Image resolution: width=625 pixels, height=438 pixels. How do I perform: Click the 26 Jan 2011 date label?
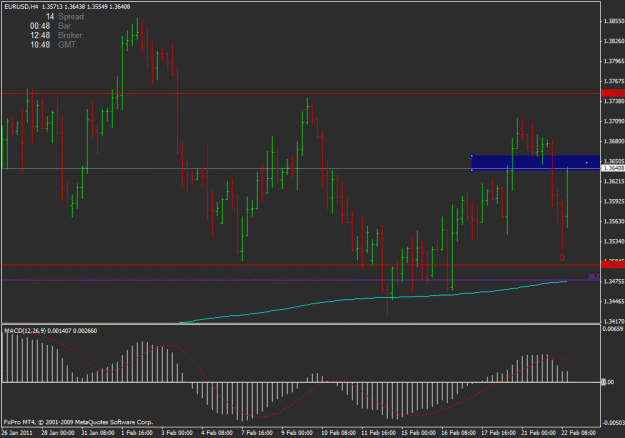pyautogui.click(x=17, y=433)
